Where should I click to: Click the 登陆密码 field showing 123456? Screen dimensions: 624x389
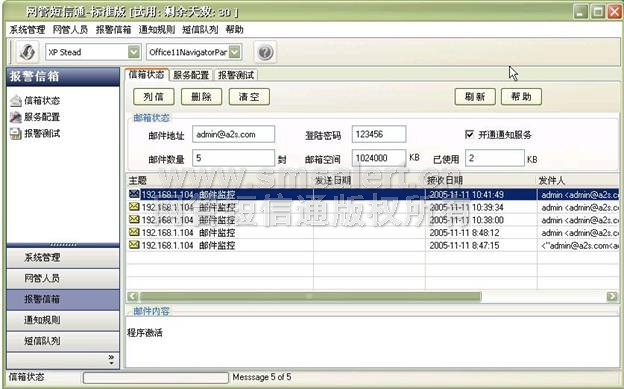coord(379,134)
